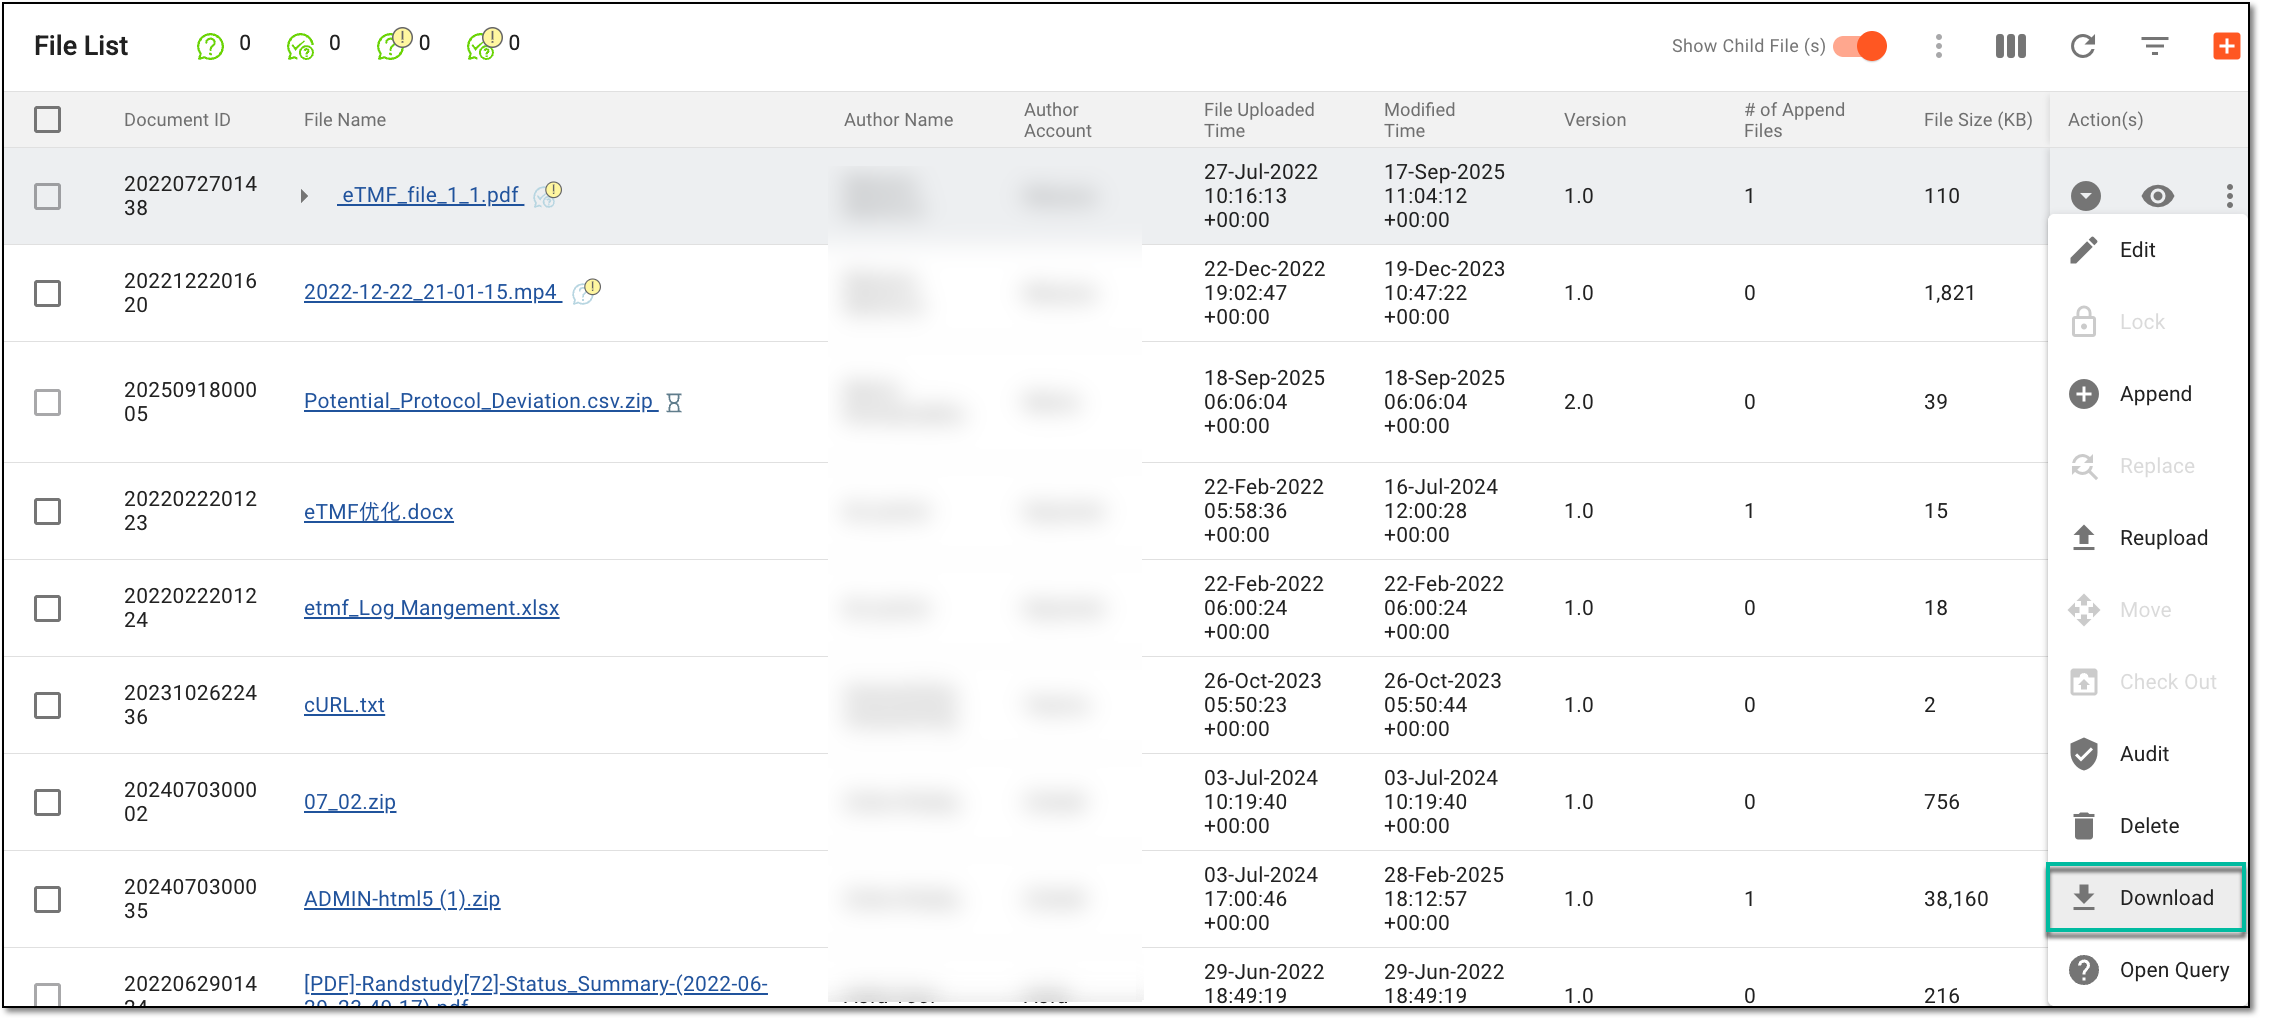Image resolution: width=2270 pixels, height=1020 pixels.
Task: Refresh the file list
Action: click(2083, 46)
